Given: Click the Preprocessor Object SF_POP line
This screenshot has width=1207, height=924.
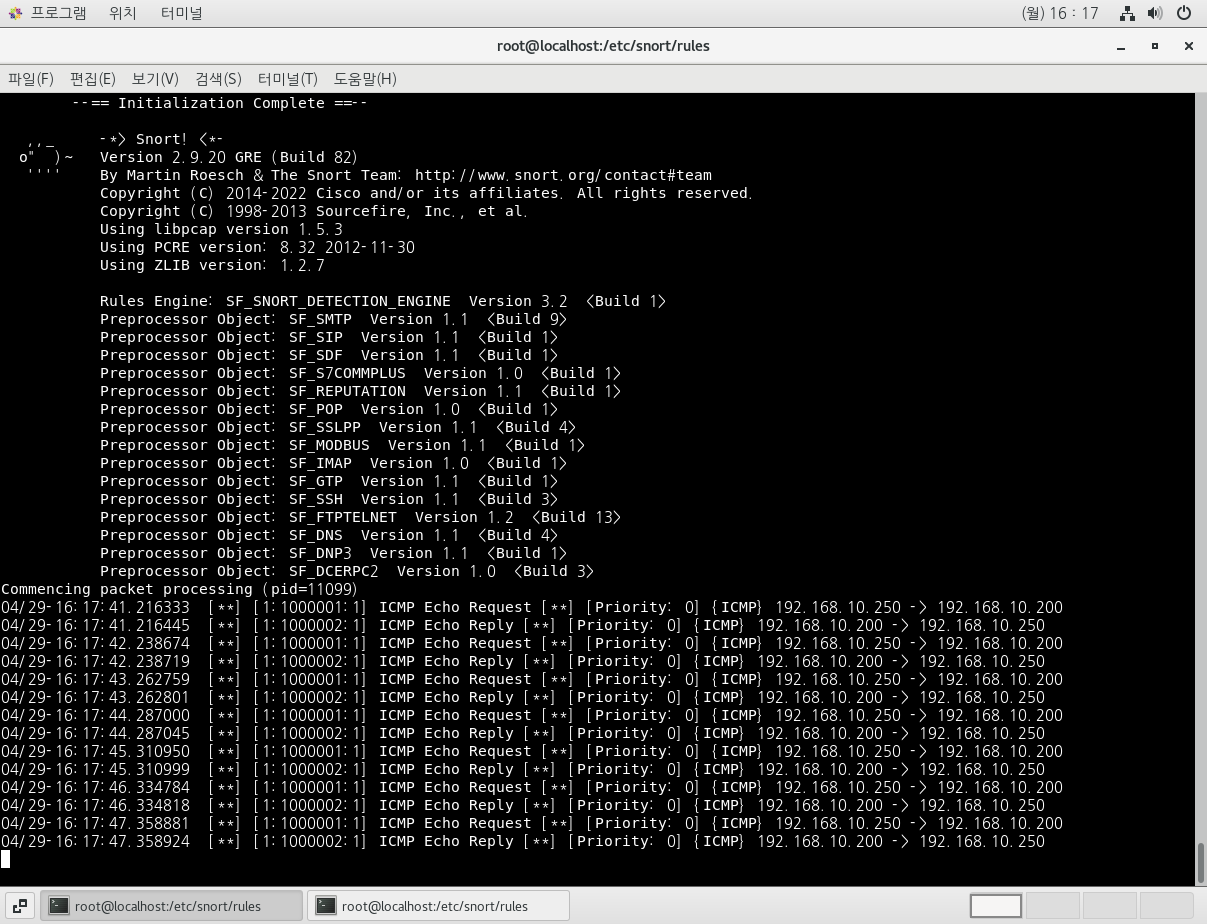Looking at the screenshot, I should [x=329, y=409].
